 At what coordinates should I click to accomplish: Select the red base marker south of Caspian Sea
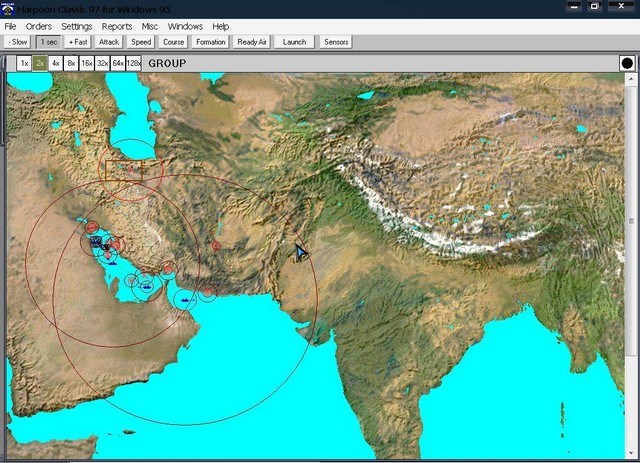click(x=129, y=170)
